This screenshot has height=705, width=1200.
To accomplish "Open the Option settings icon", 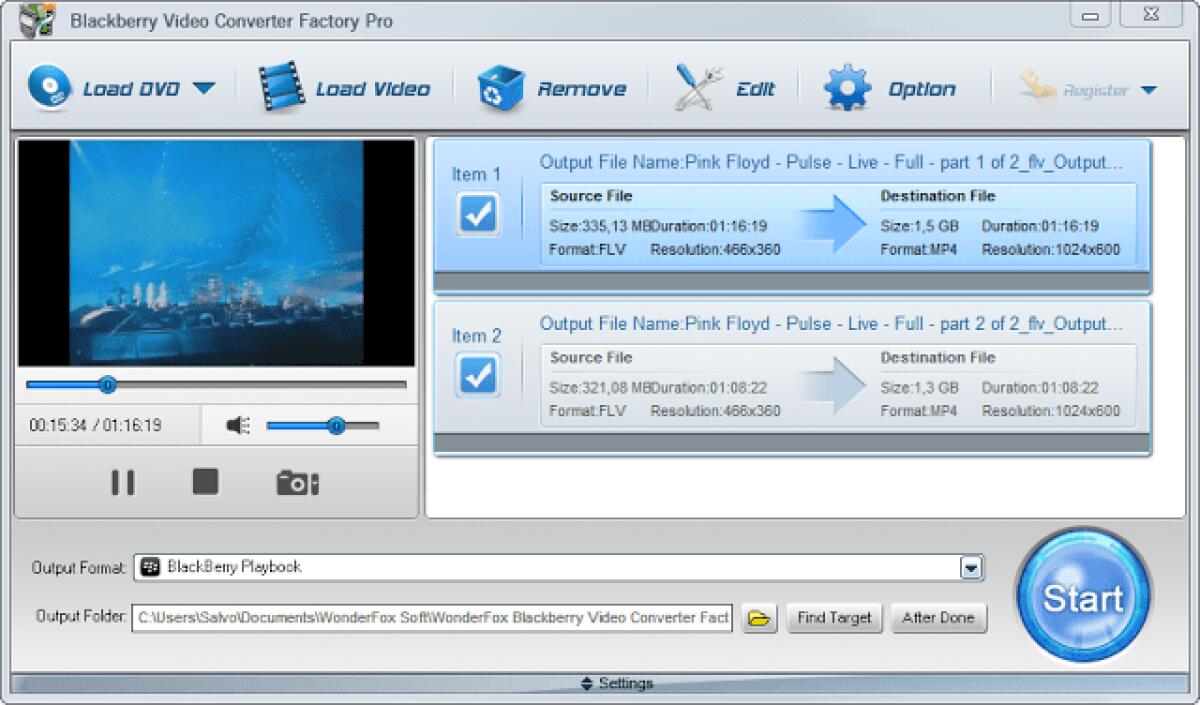I will (x=846, y=87).
